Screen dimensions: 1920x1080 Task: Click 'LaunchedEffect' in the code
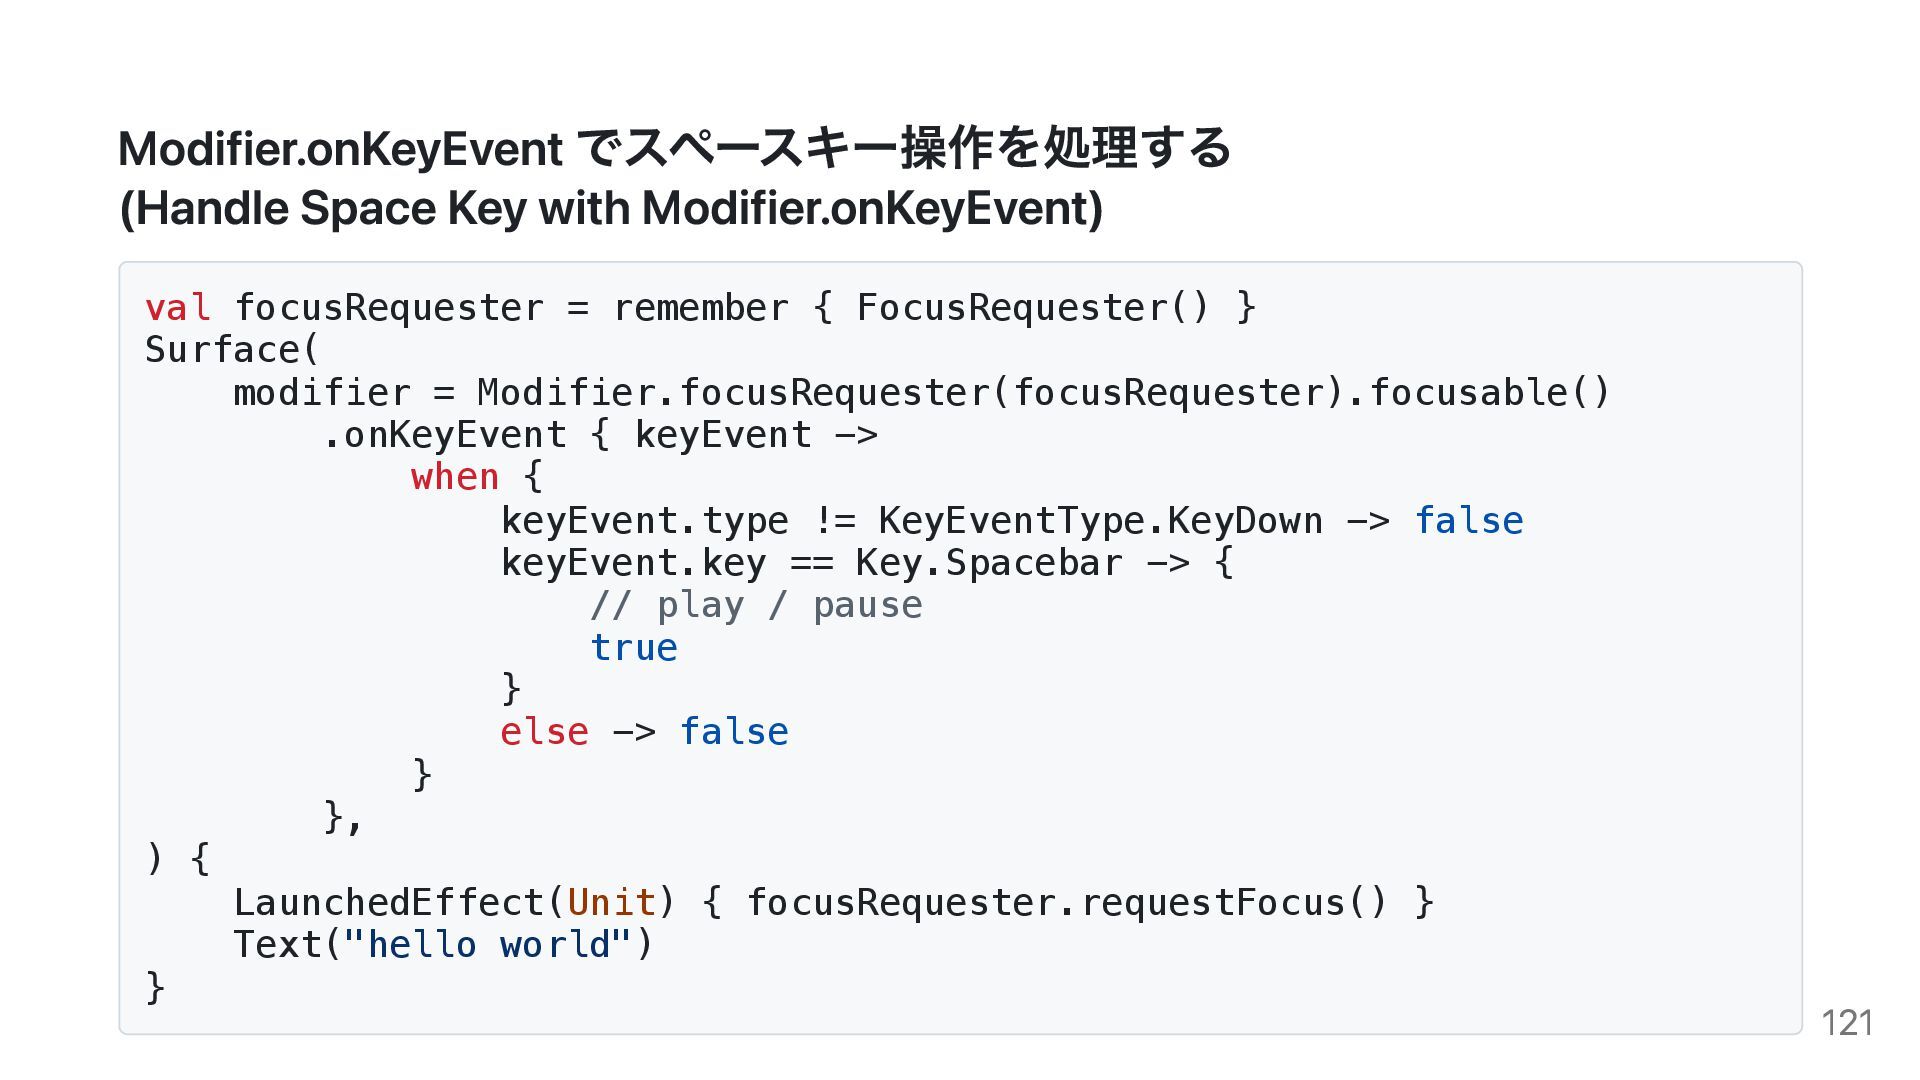389,902
